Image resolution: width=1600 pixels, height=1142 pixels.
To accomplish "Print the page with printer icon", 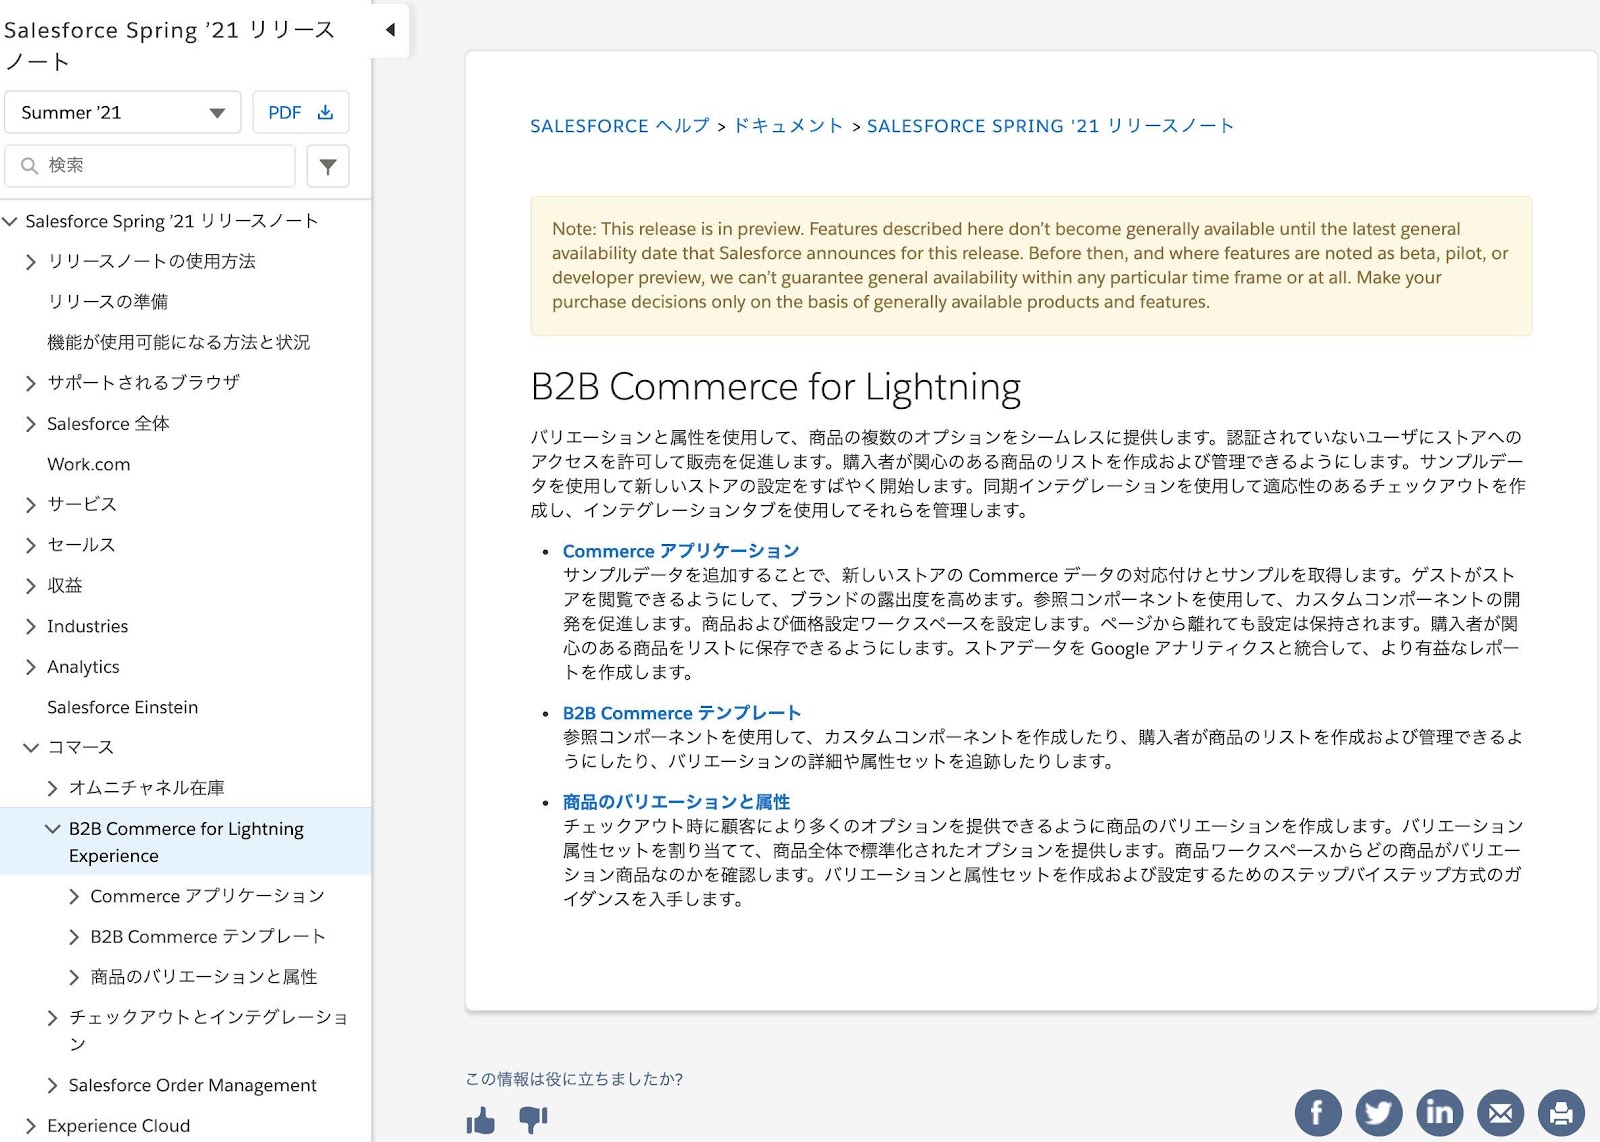I will [1561, 1113].
